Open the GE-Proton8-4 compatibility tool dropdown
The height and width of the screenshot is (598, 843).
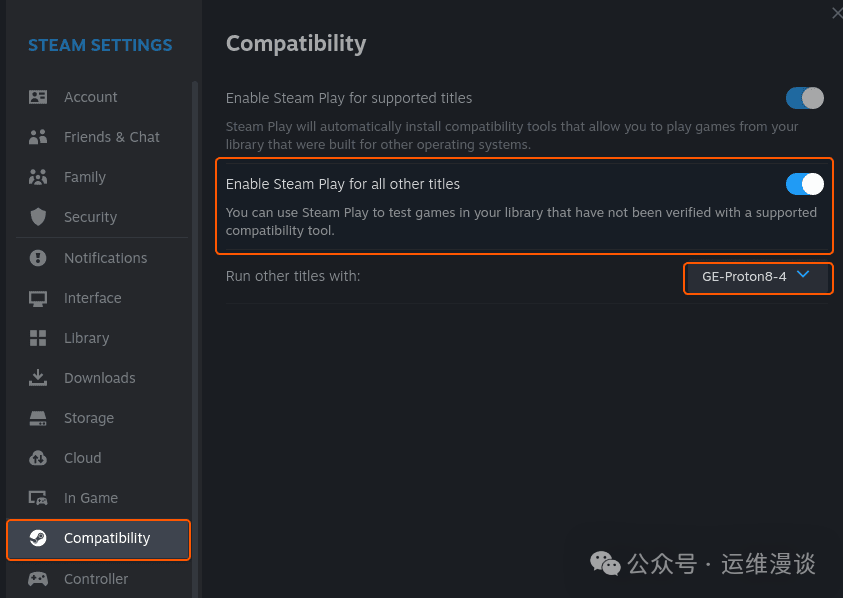(x=757, y=278)
